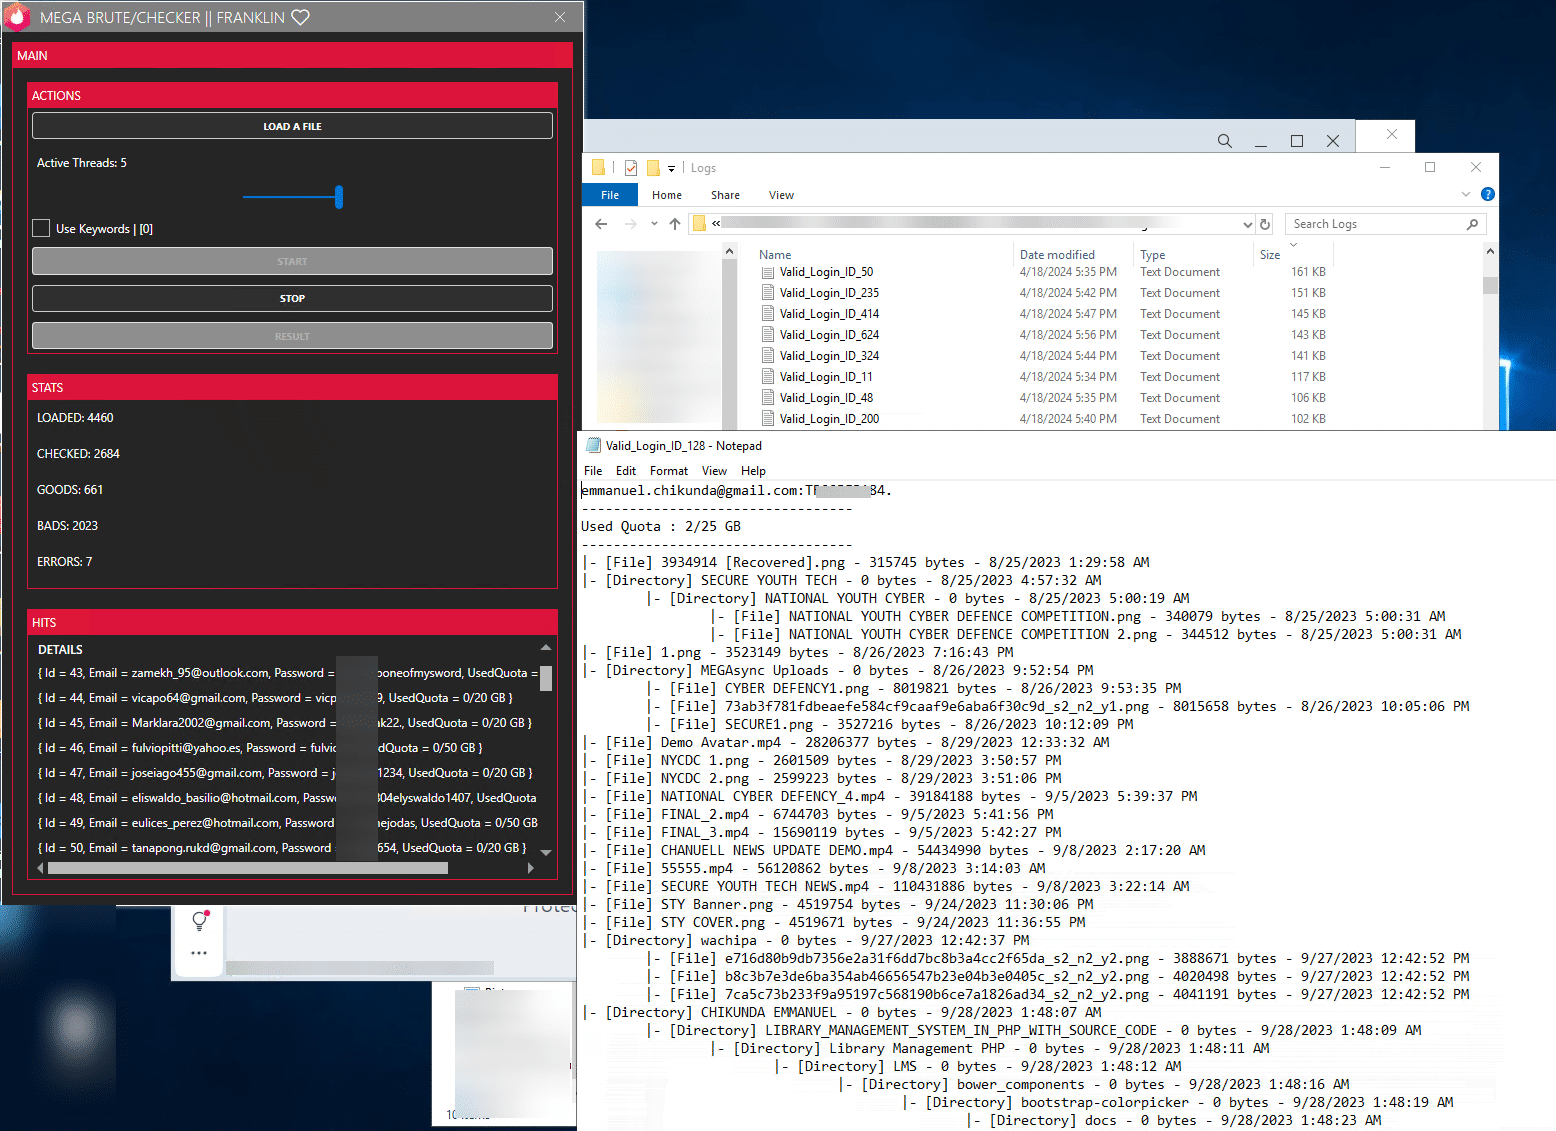Open the Share tab in Logs explorer
Viewport: 1556px width, 1131px height.
pyautogui.click(x=725, y=195)
